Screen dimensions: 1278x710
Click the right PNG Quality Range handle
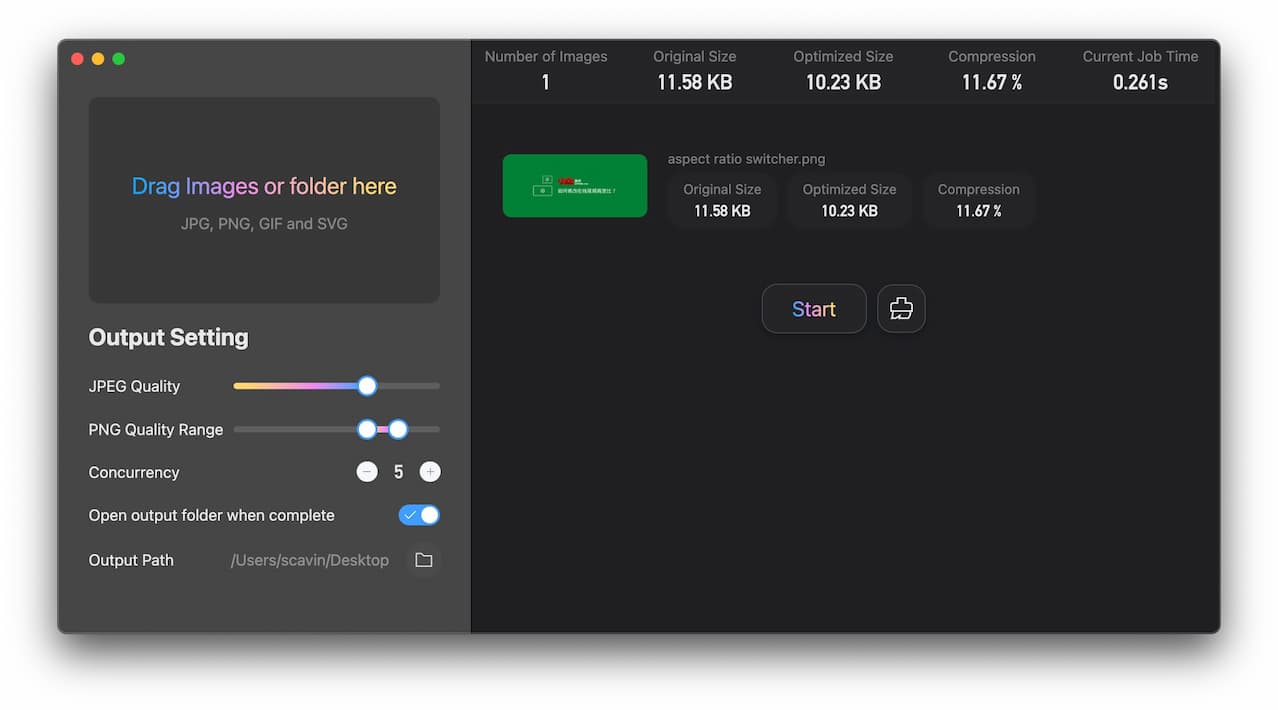click(x=398, y=429)
